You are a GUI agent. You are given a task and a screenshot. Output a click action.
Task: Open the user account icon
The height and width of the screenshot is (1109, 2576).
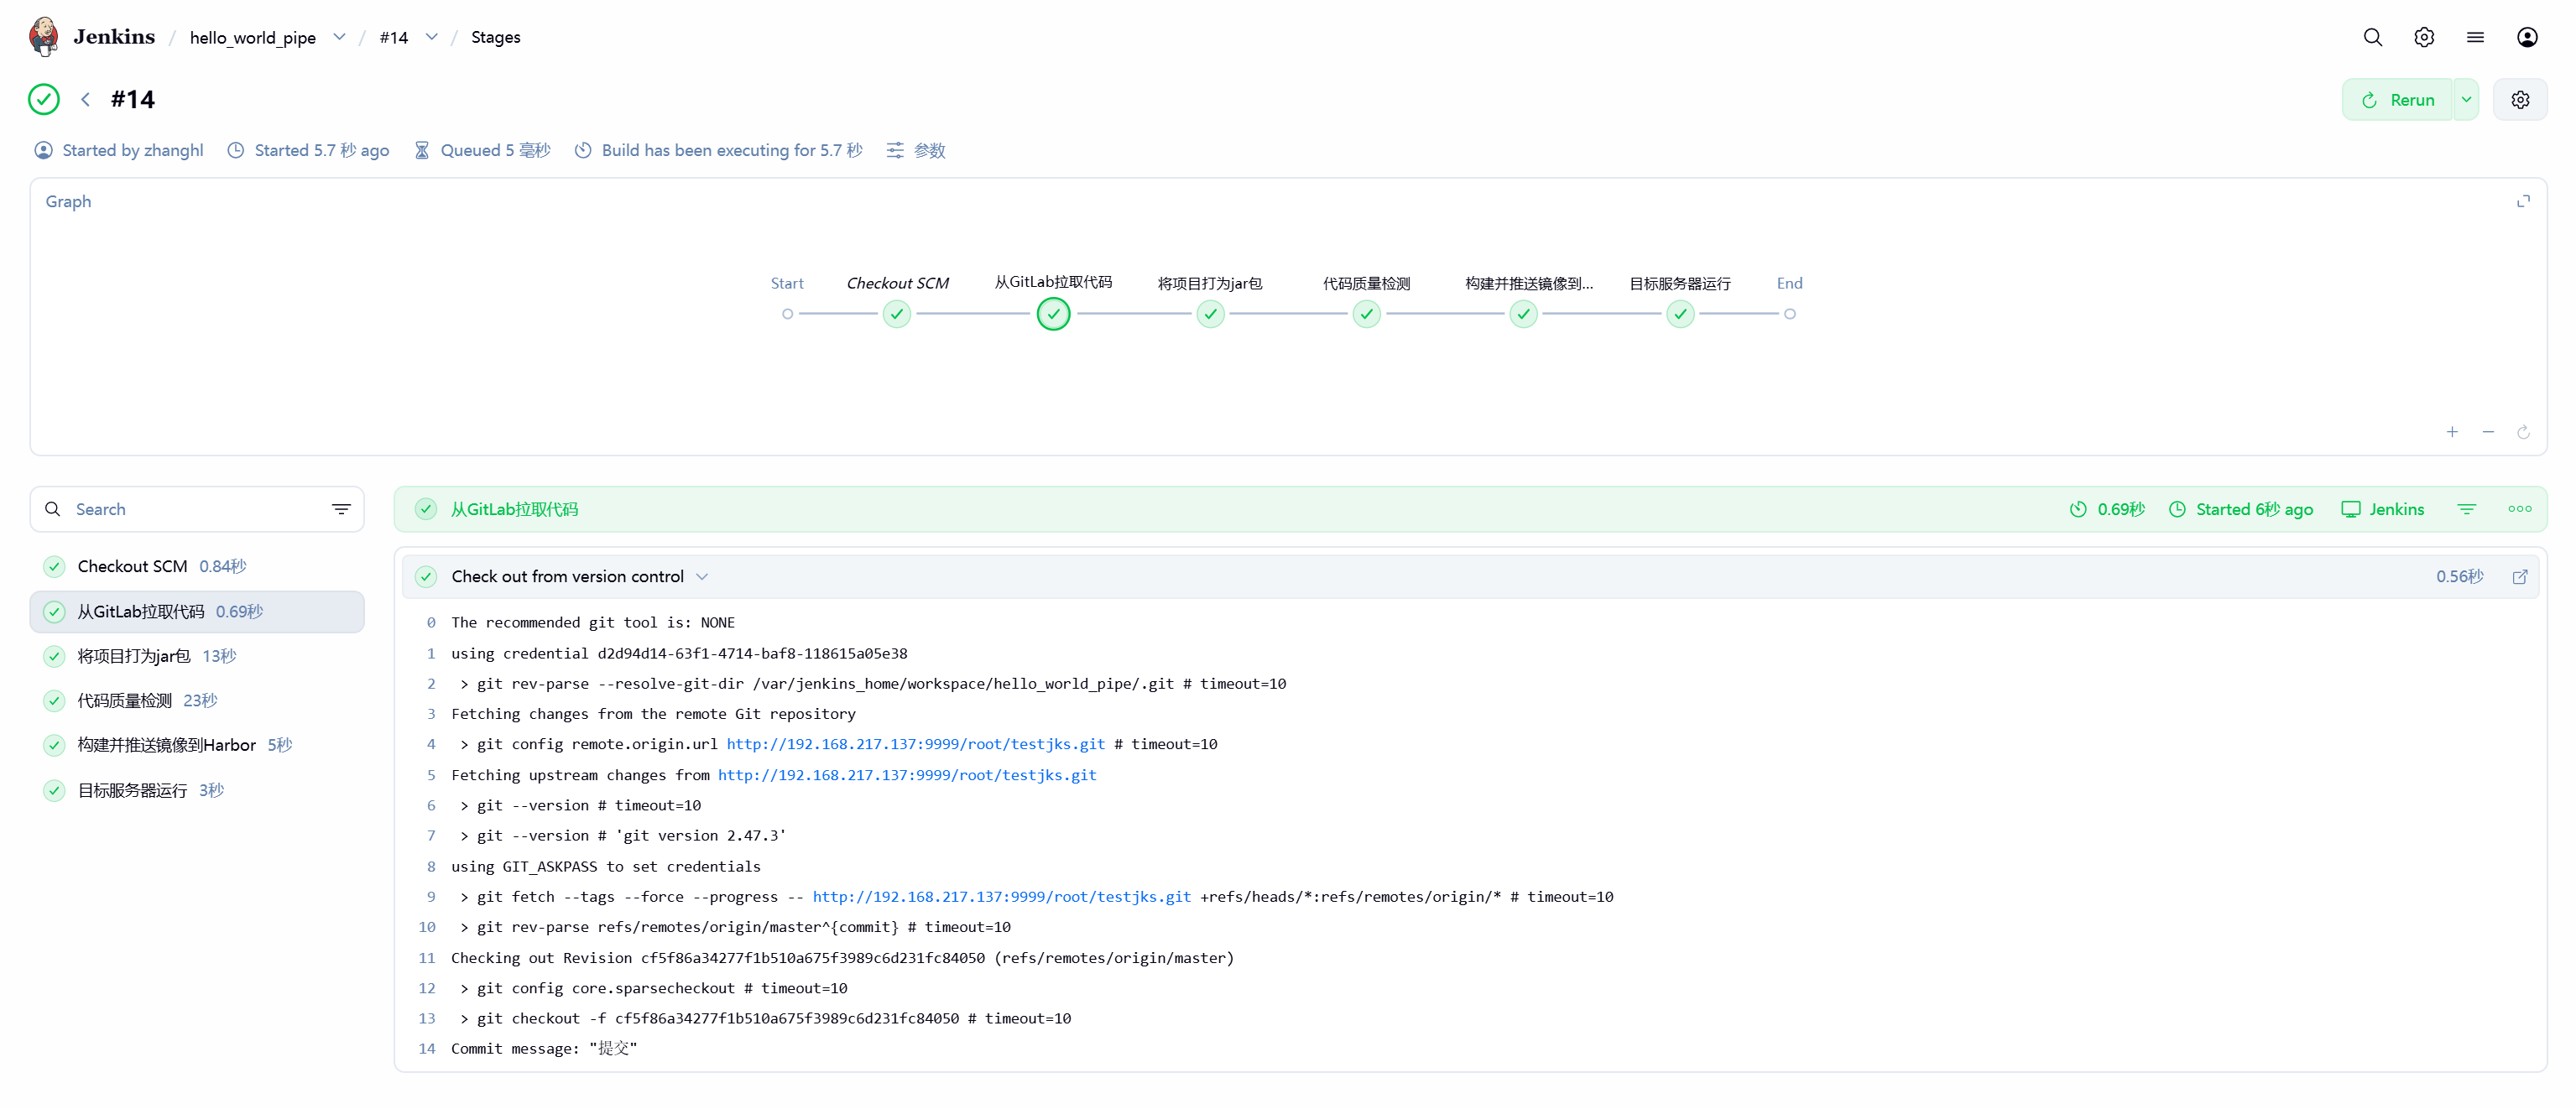pos(2527,37)
